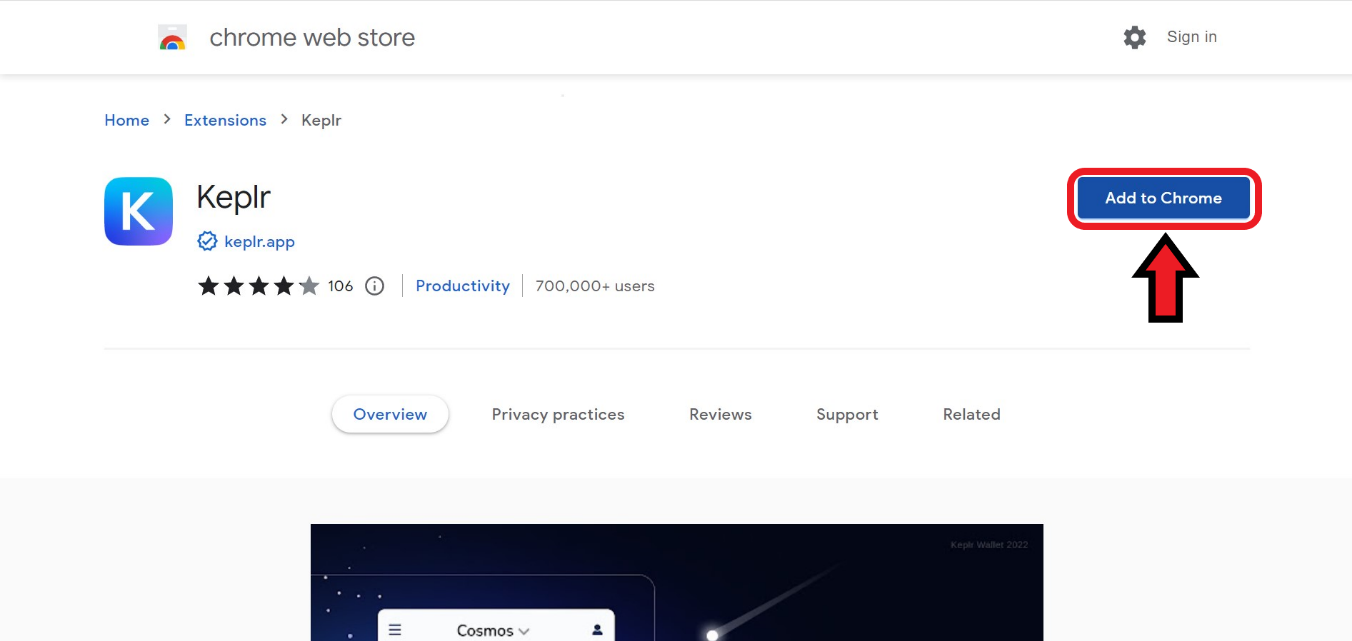The image size is (1352, 641).
Task: Click the Keplr extension title
Action: [x=233, y=196]
